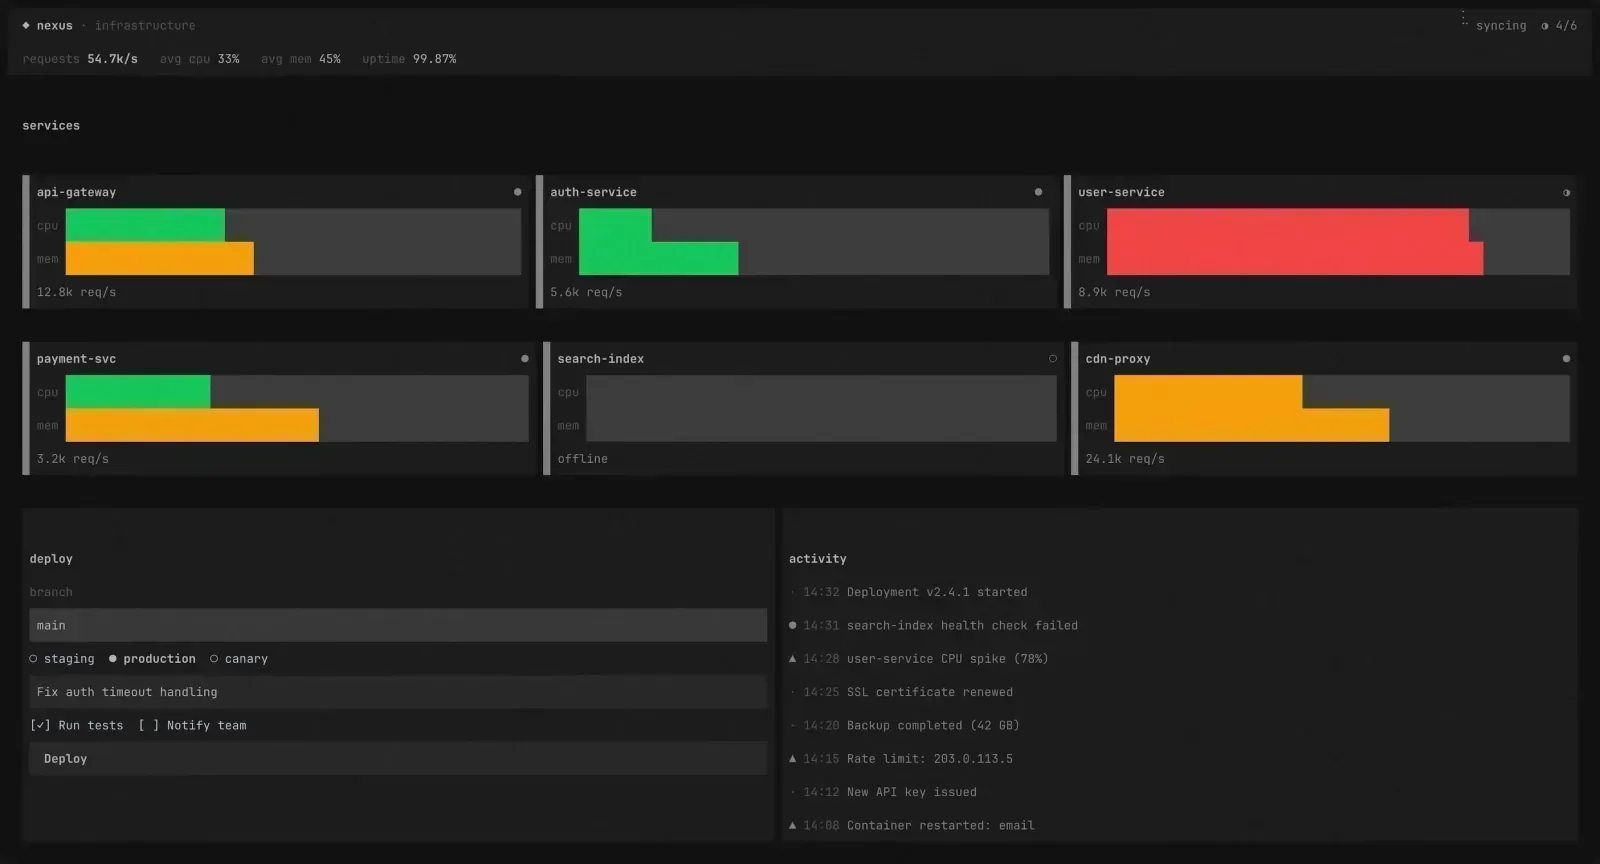Open the branch selector showing main
1600x864 pixels.
click(398, 626)
